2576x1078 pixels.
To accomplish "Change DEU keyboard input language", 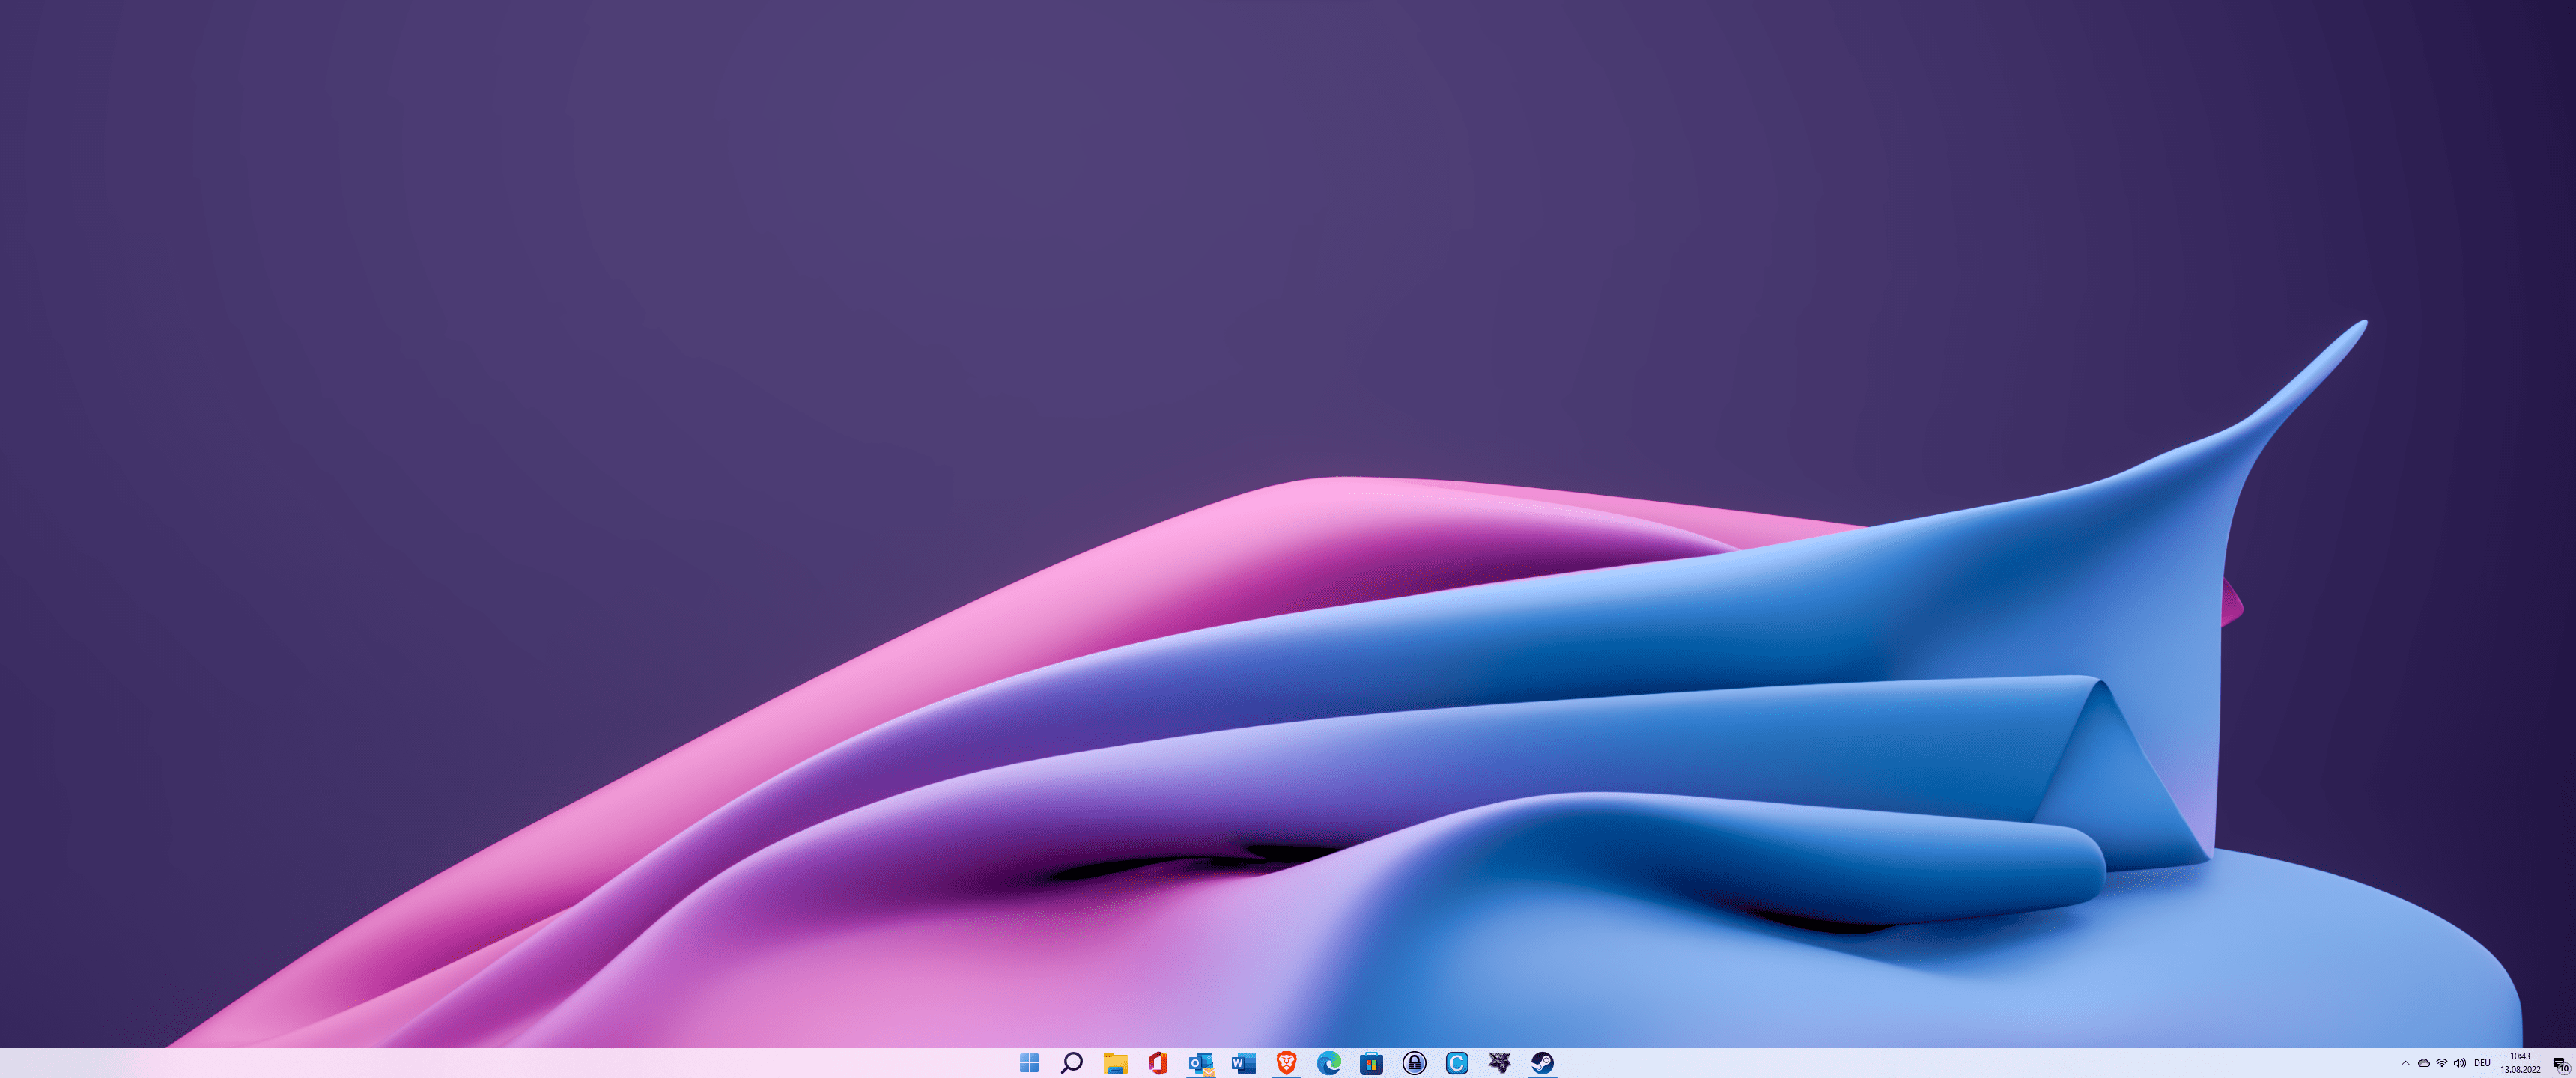I will point(2482,1063).
